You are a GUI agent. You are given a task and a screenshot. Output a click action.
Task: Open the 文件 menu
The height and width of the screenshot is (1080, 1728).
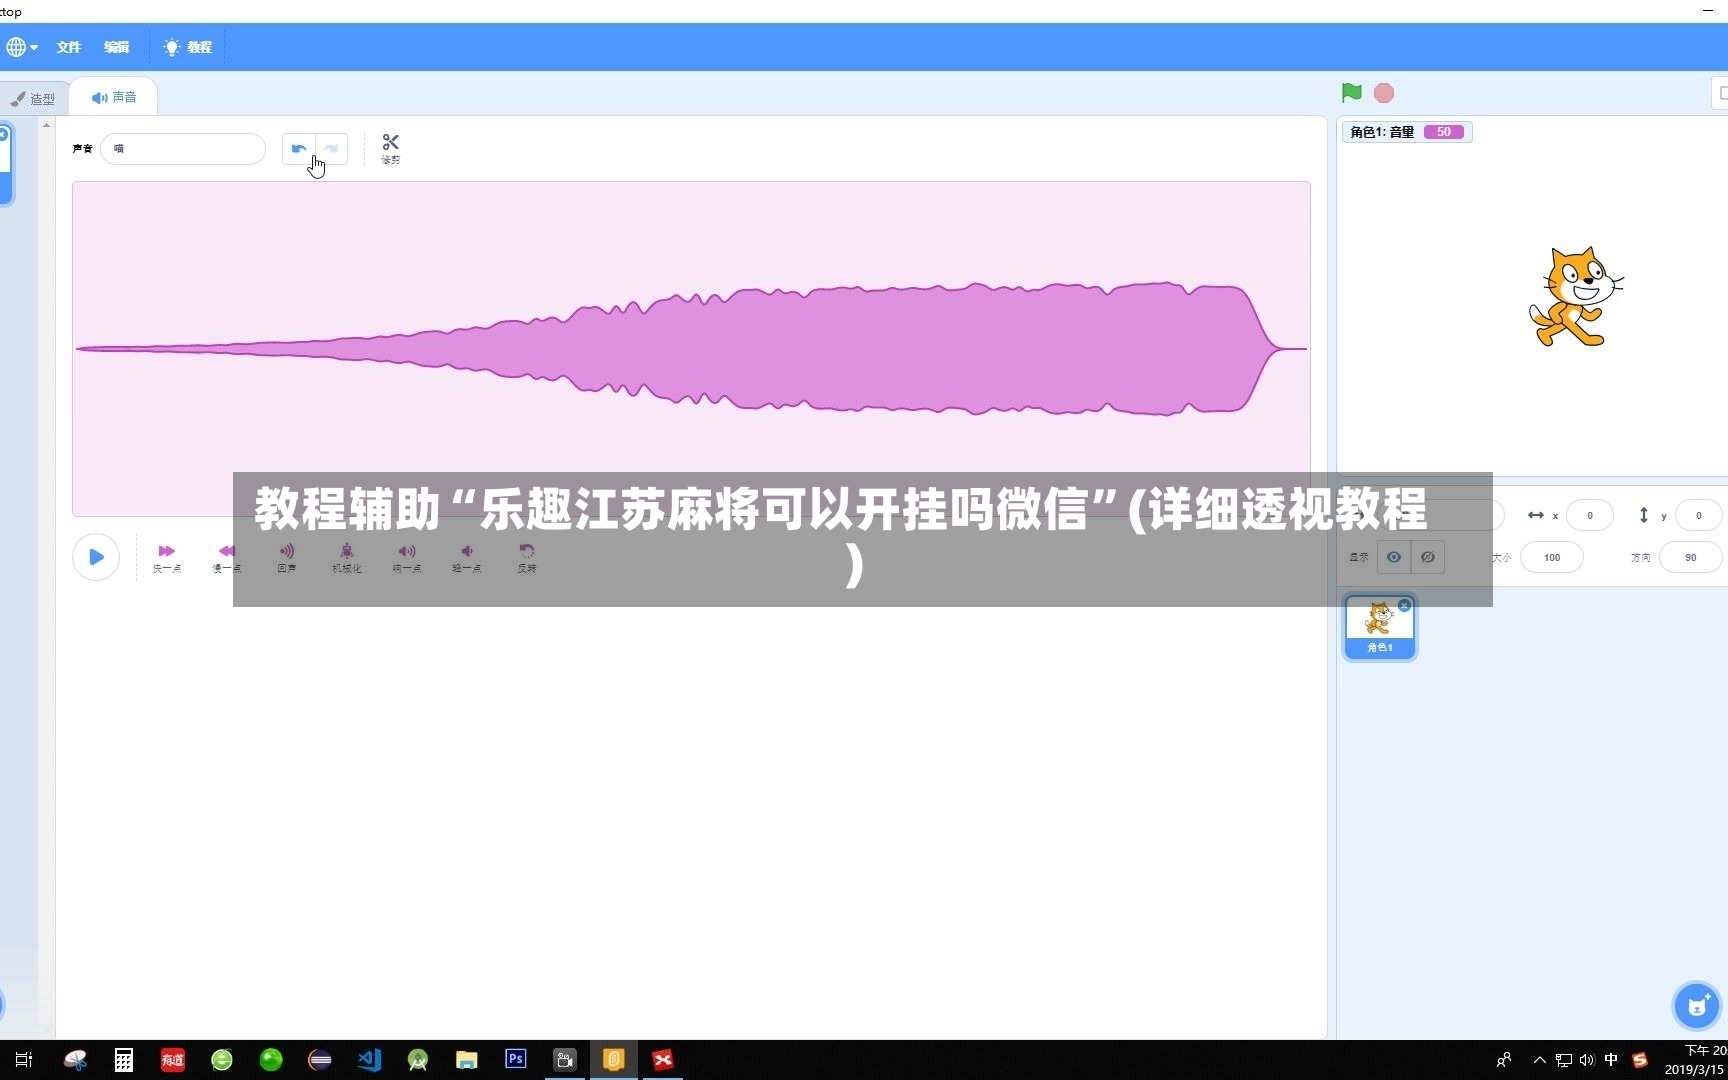69,47
